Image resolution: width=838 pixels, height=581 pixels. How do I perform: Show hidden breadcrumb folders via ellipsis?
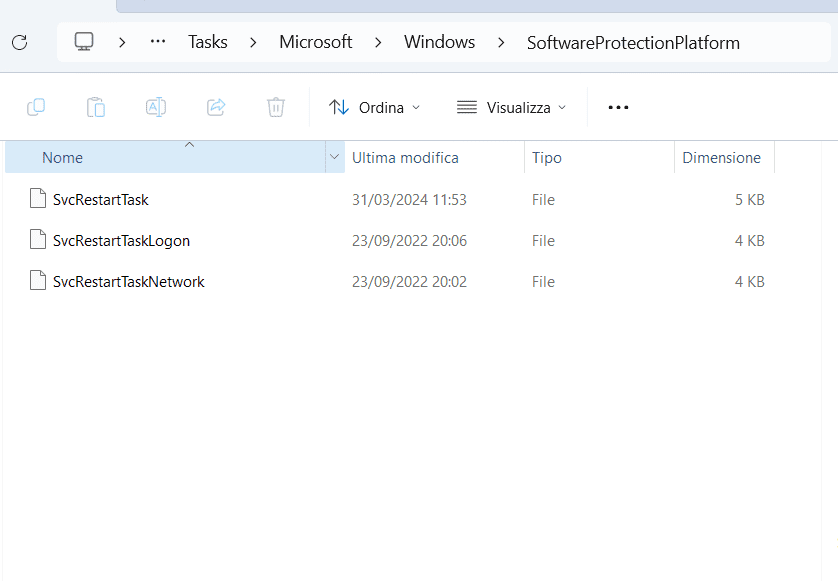pyautogui.click(x=157, y=42)
